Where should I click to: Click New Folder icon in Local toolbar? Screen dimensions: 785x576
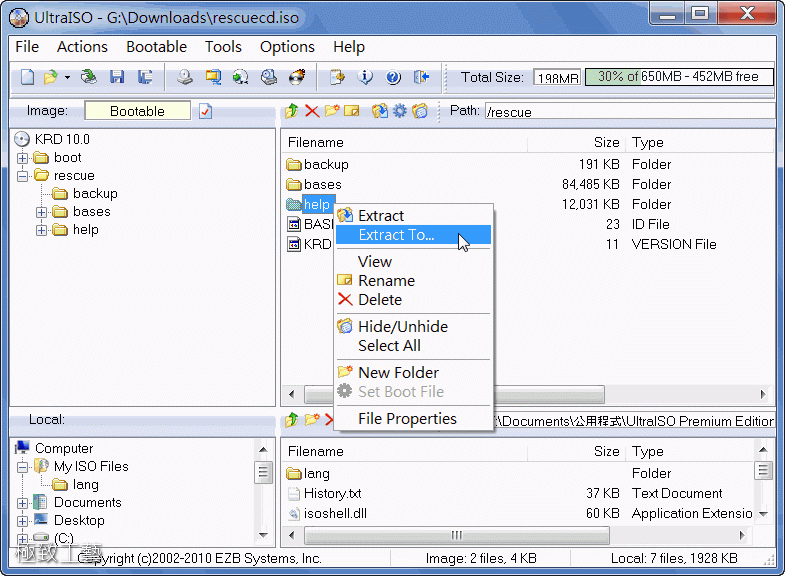tap(312, 419)
